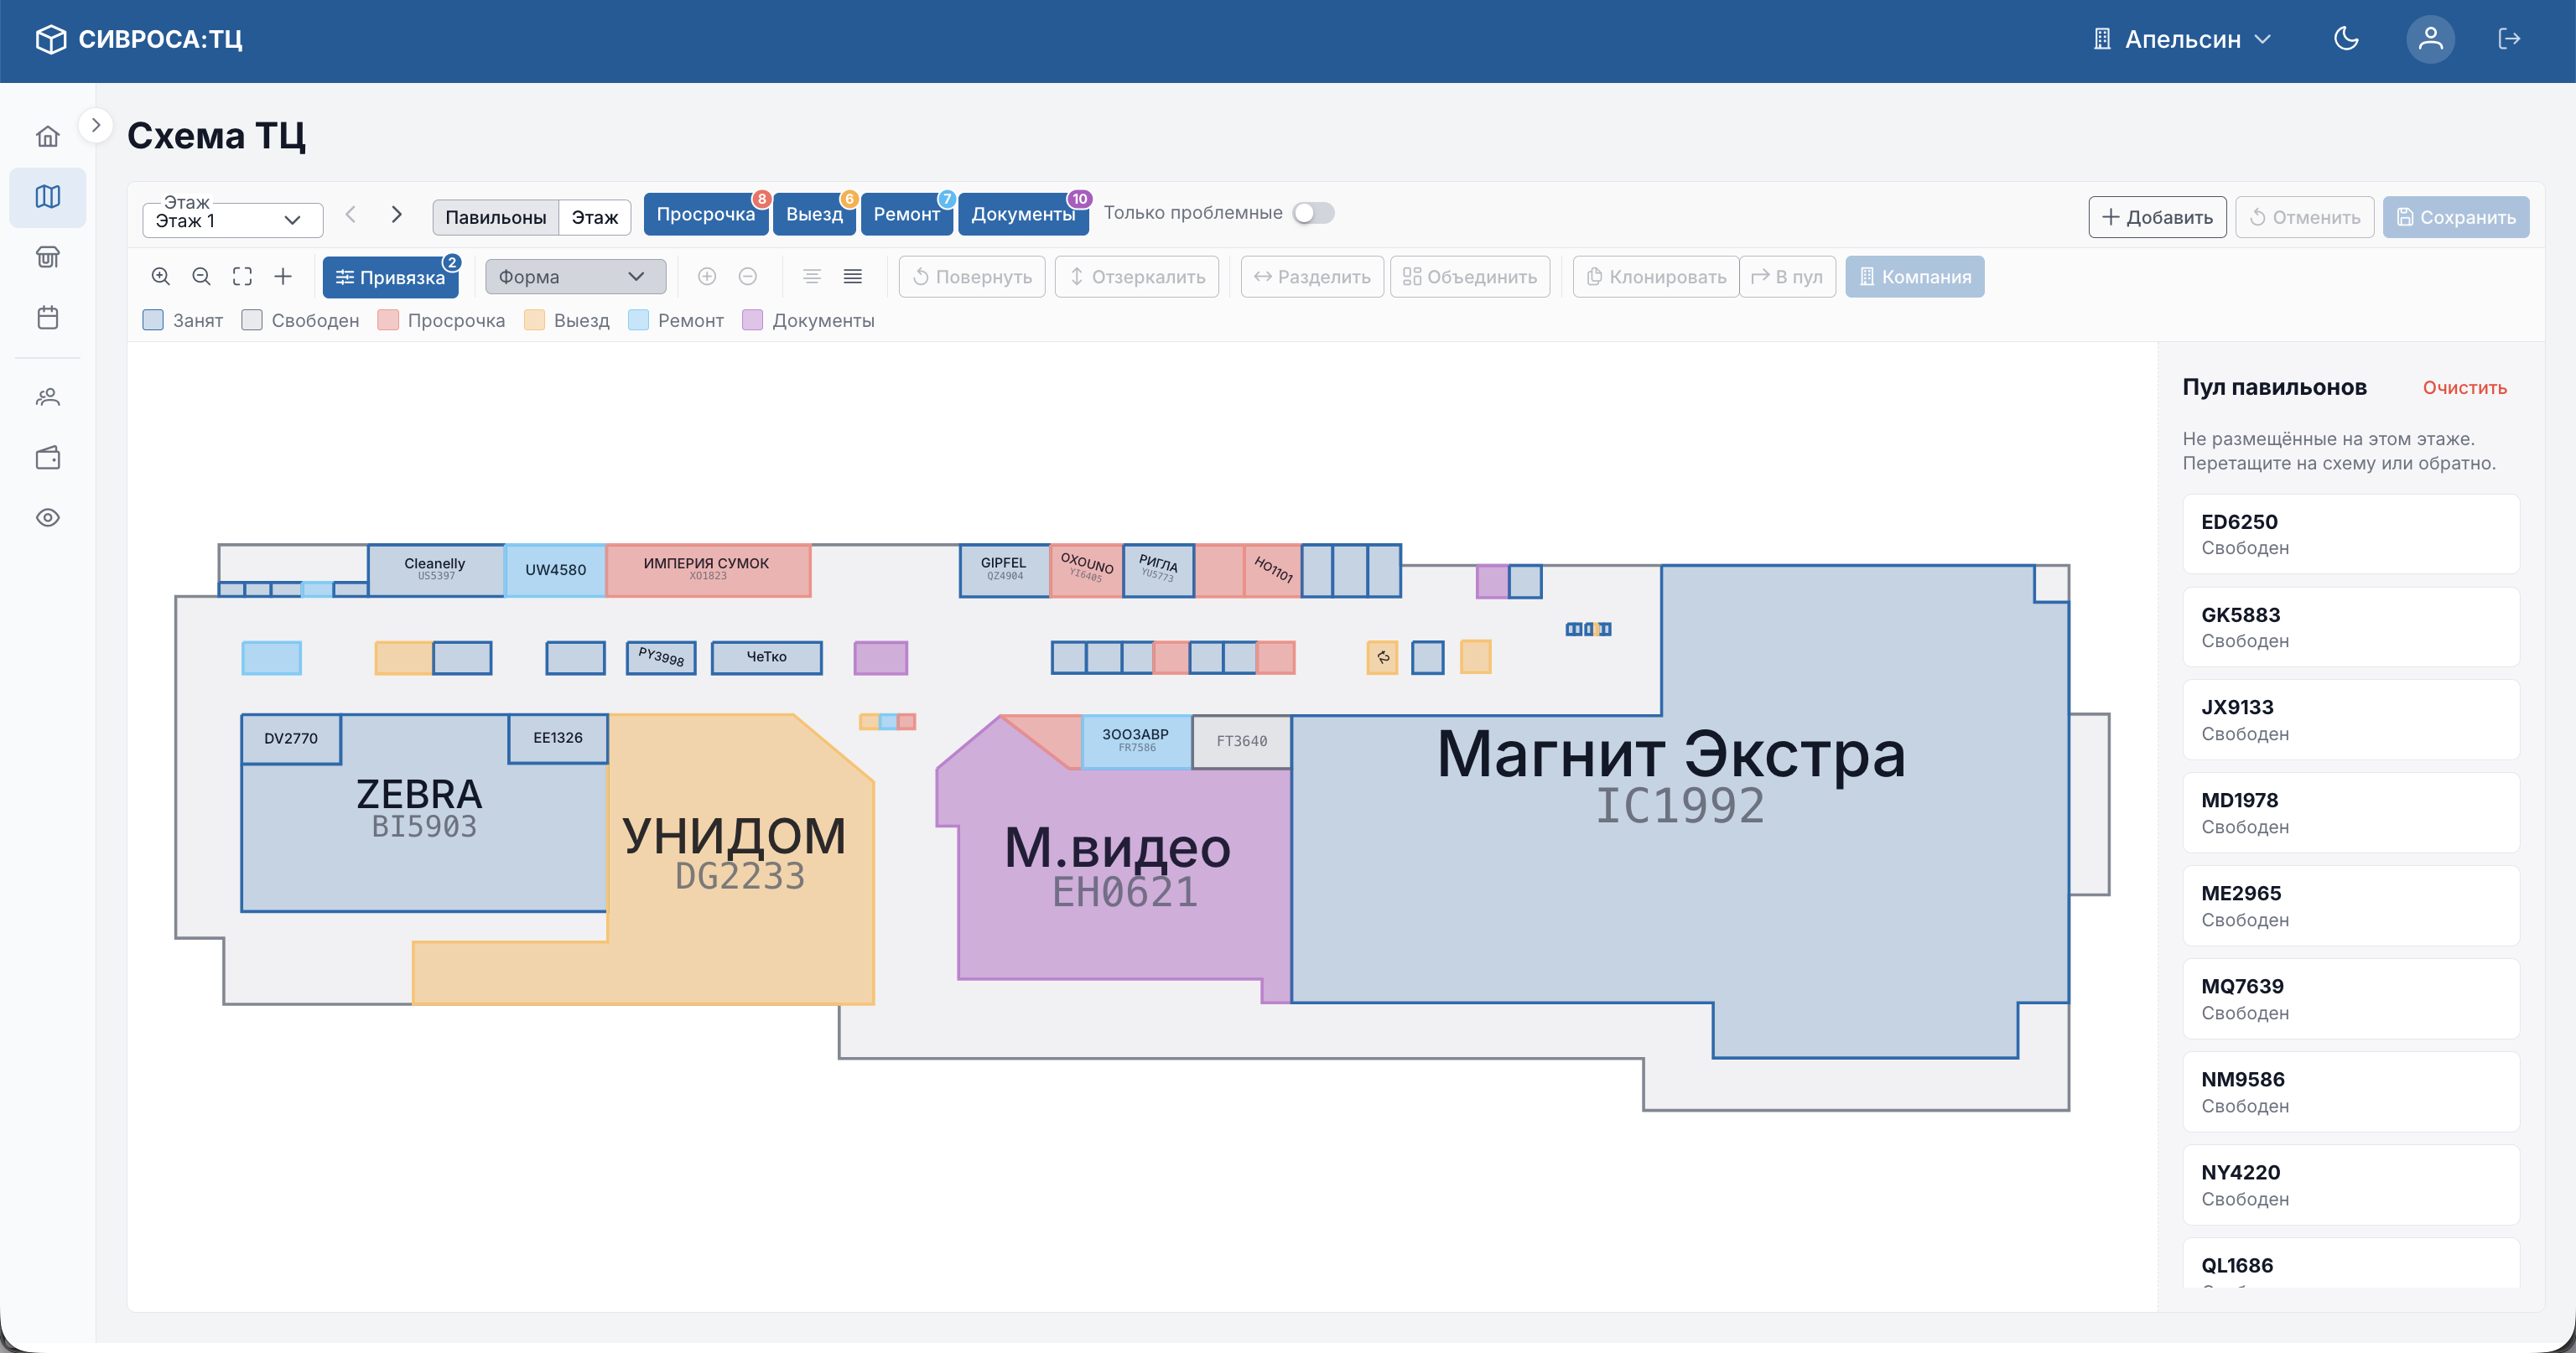Select pool pavilion GK5883
Viewport: 2576px width, 1353px height.
click(x=2350, y=627)
